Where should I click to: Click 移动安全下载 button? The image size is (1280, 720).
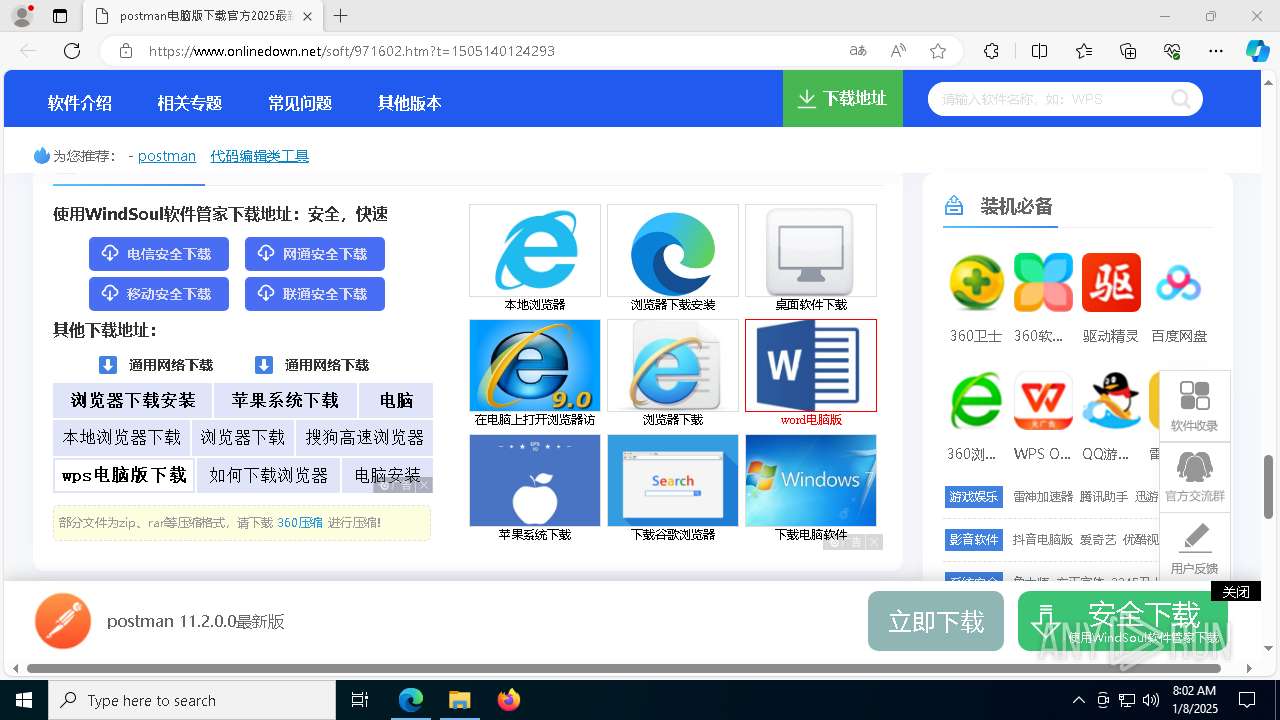[159, 294]
